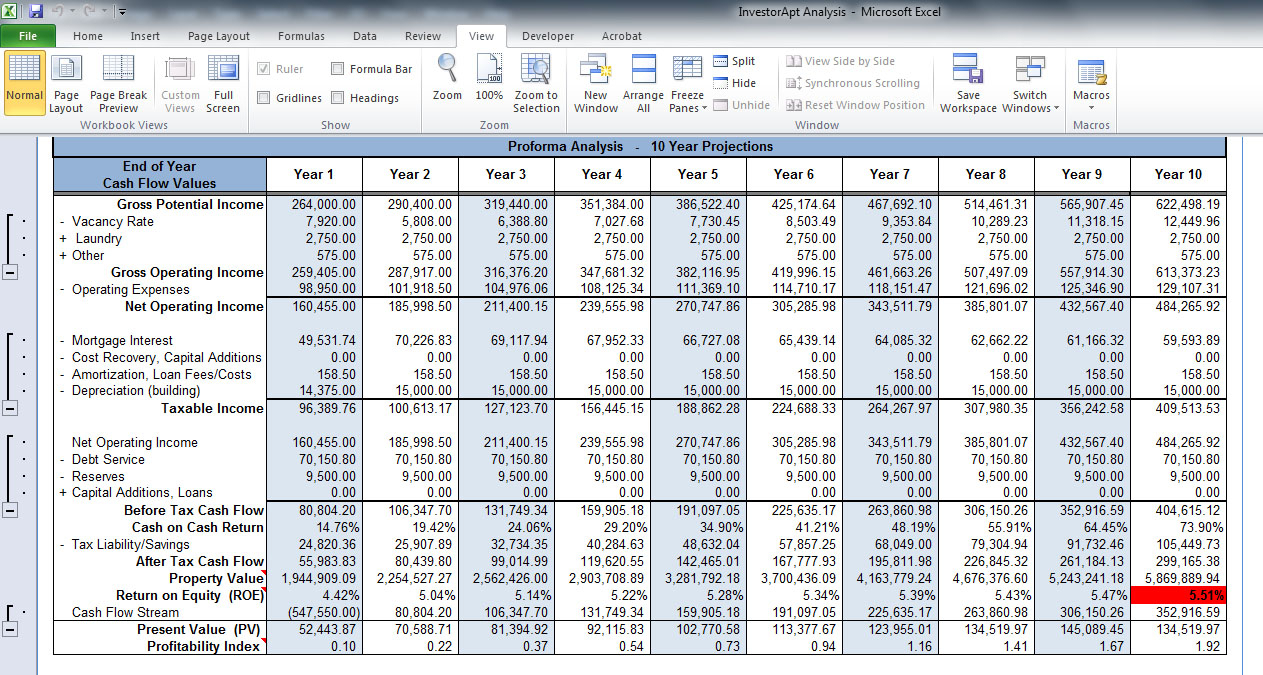
Task: Click the Zoom magnifier icon
Action: (x=447, y=80)
